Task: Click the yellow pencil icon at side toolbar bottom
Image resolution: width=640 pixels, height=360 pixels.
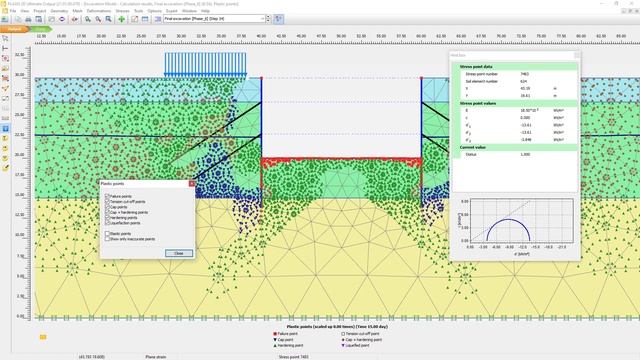Action: [x=5, y=168]
